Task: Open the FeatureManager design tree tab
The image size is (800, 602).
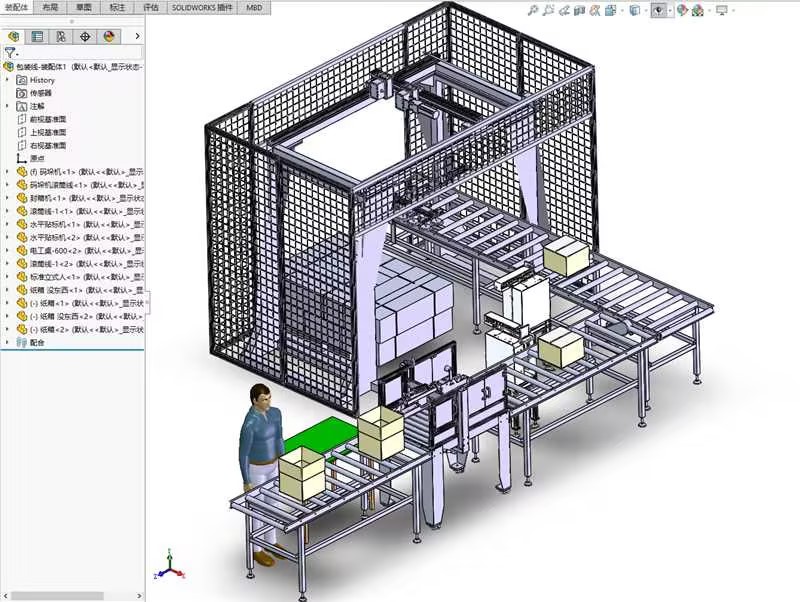Action: pyautogui.click(x=14, y=37)
